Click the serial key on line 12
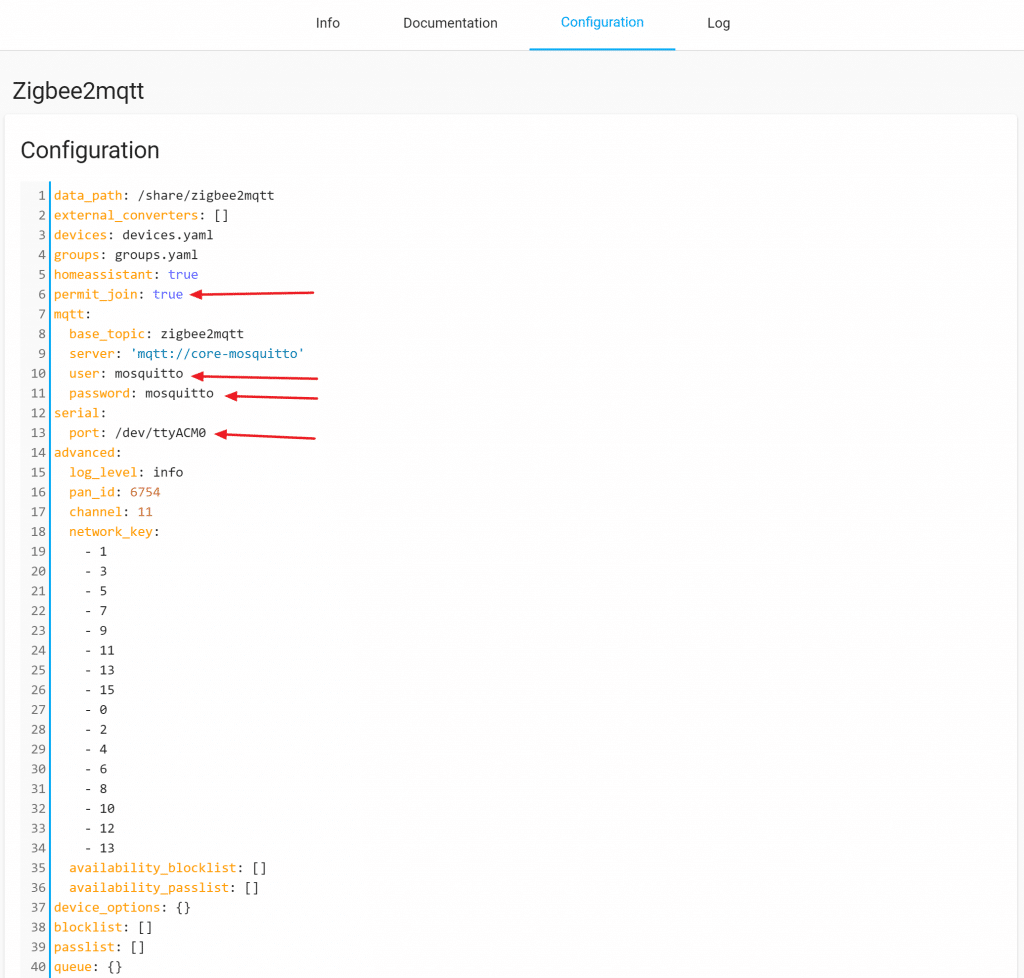 click(x=76, y=413)
